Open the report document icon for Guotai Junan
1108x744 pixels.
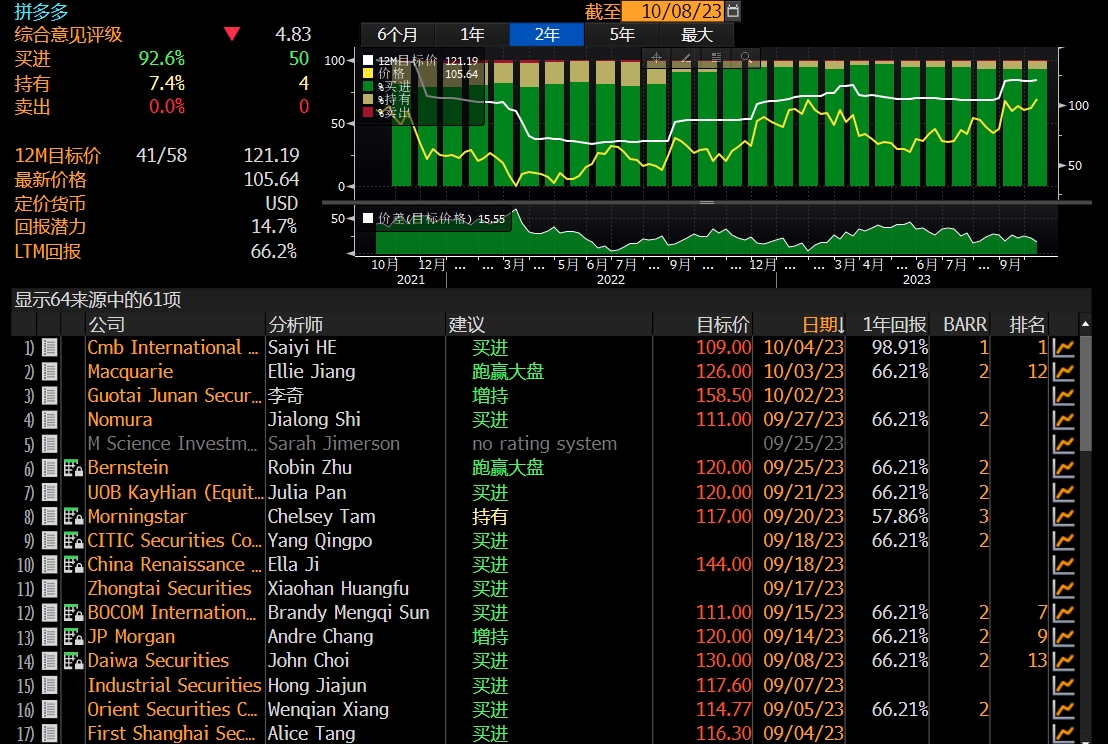click(49, 396)
